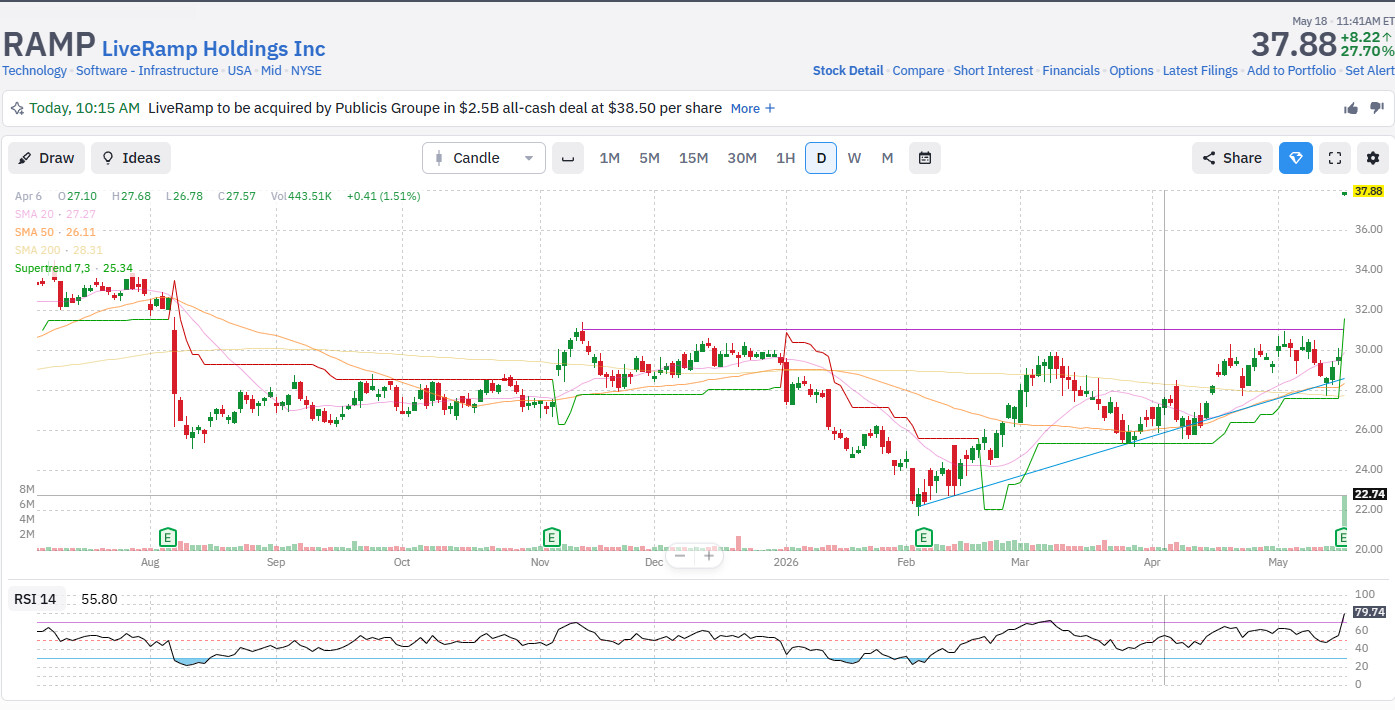
Task: Click the Vol 443.51K readout
Action: (x=301, y=196)
